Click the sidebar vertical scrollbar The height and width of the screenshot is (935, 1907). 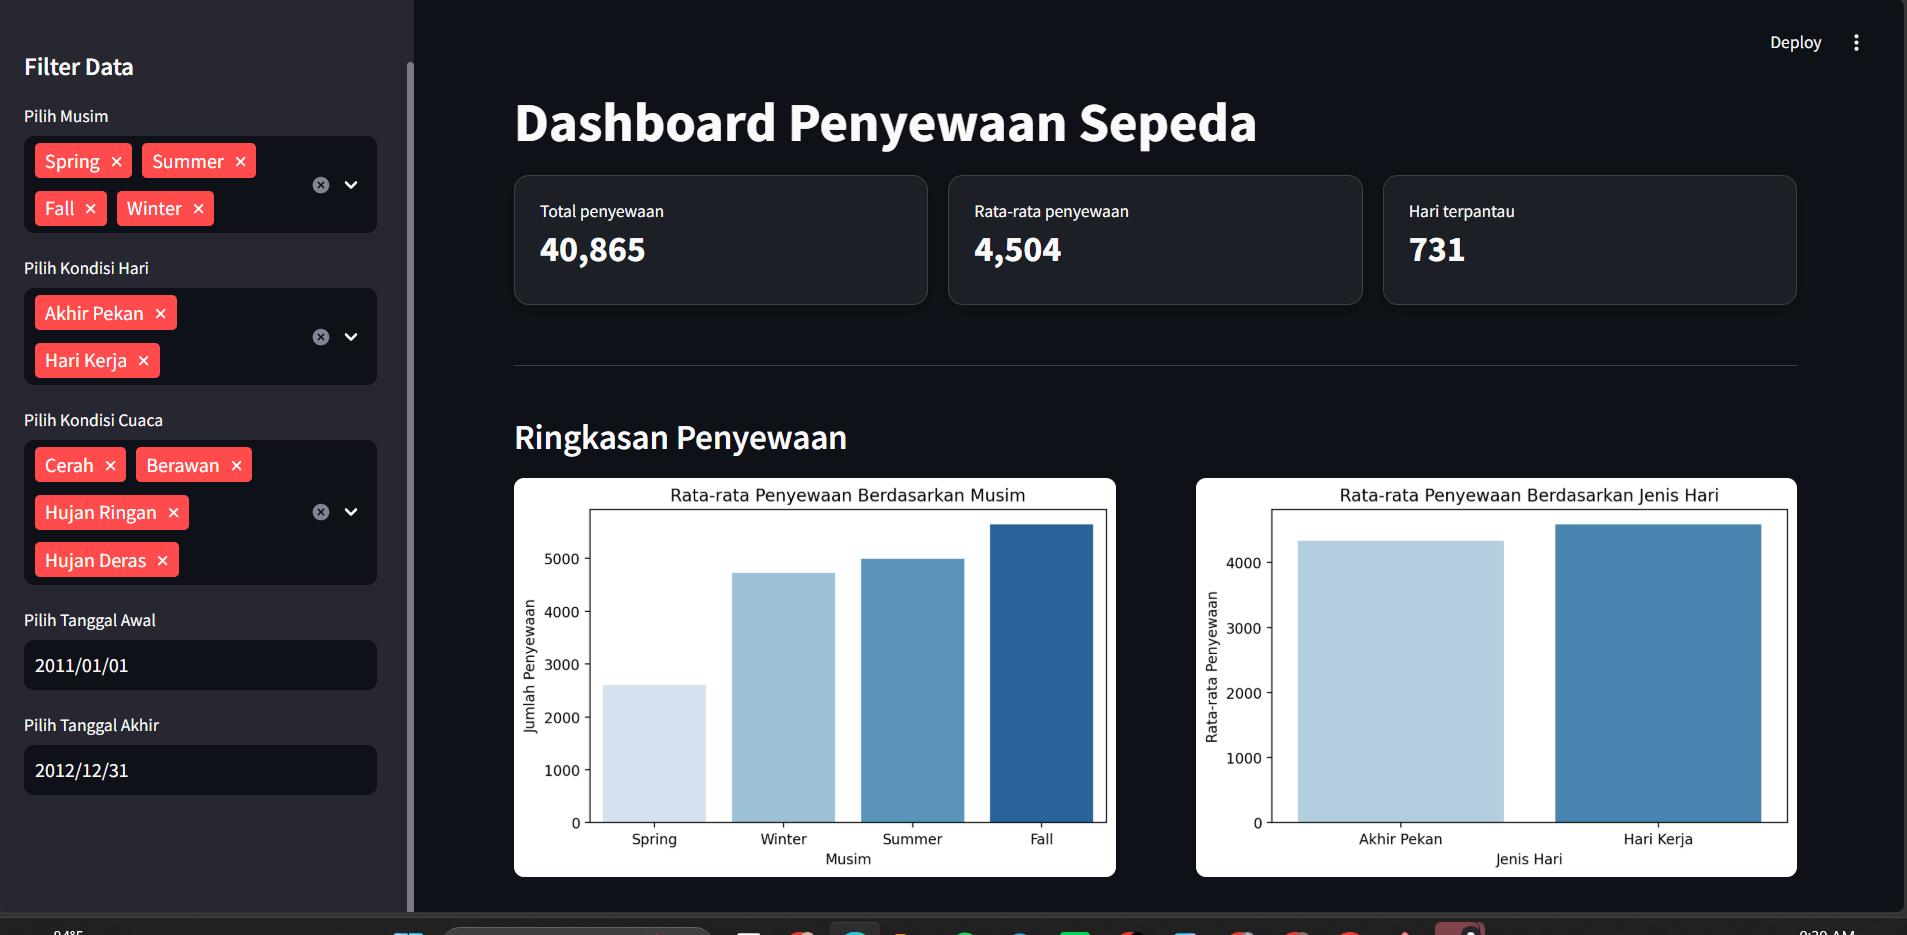coord(410,486)
